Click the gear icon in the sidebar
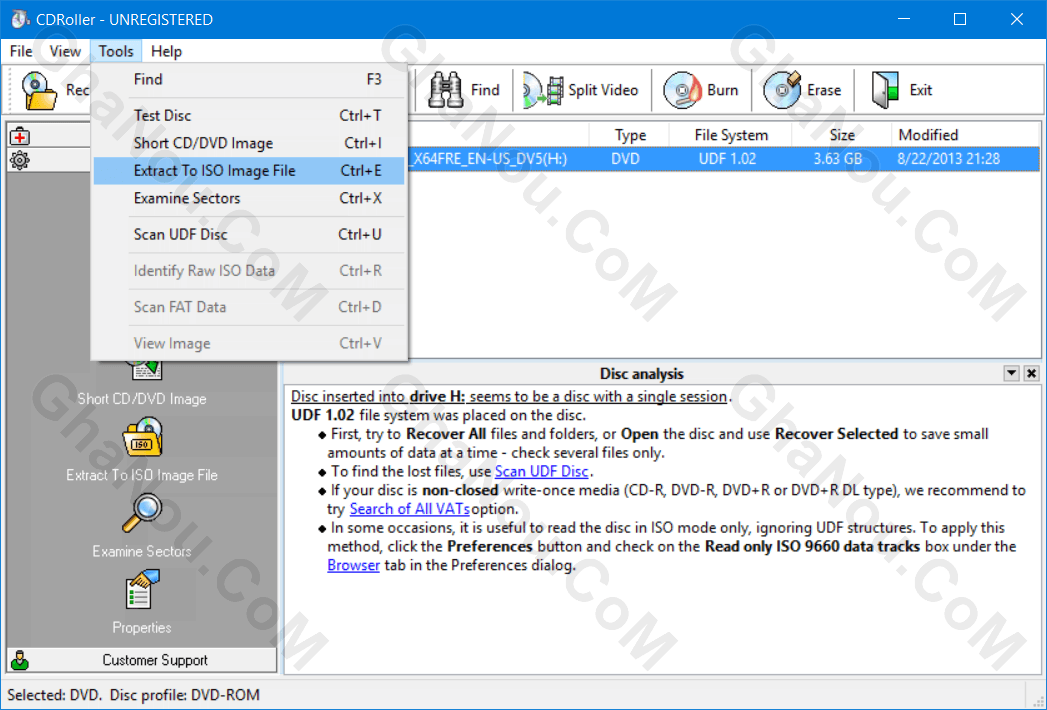Image resolution: width=1047 pixels, height=710 pixels. tap(20, 160)
